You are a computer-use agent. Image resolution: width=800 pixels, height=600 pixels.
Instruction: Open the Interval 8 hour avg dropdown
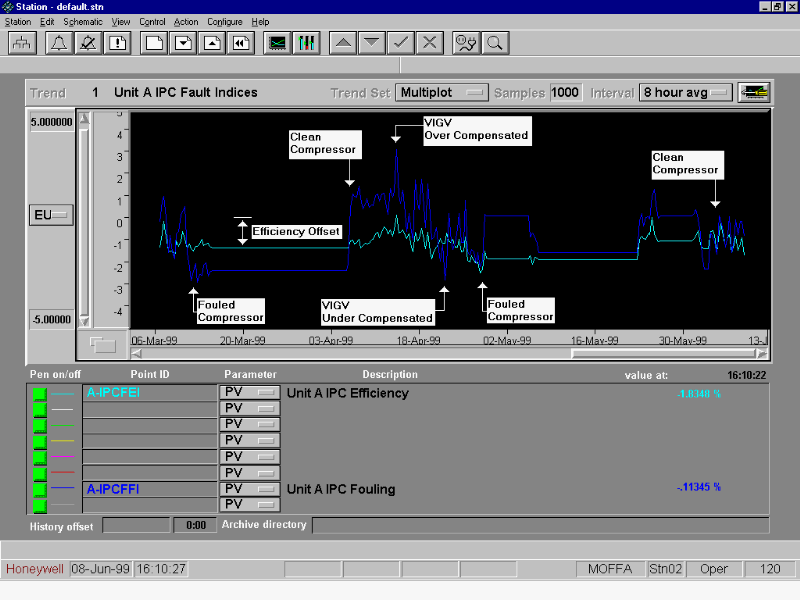685,92
